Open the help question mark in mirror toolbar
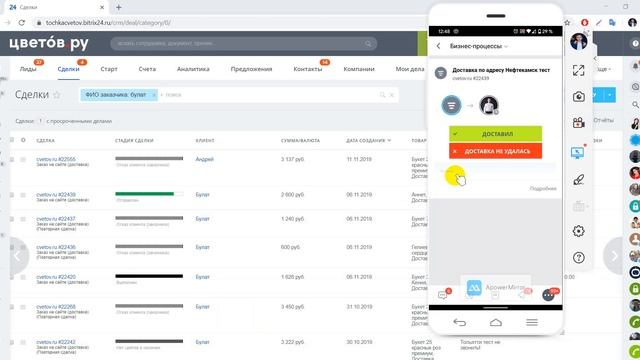The width and height of the screenshot is (640, 360). point(578,258)
